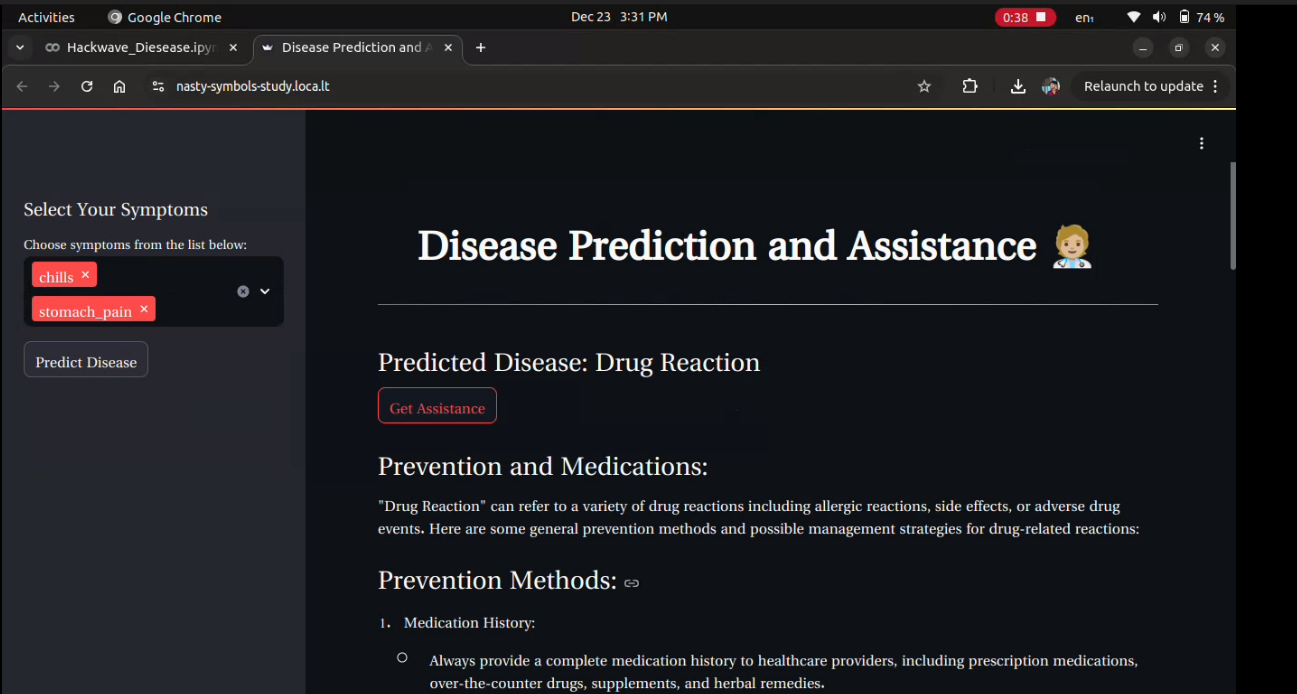Screen dimensions: 1297x694
Task: Click the Wi-Fi status icon
Action: (1133, 16)
